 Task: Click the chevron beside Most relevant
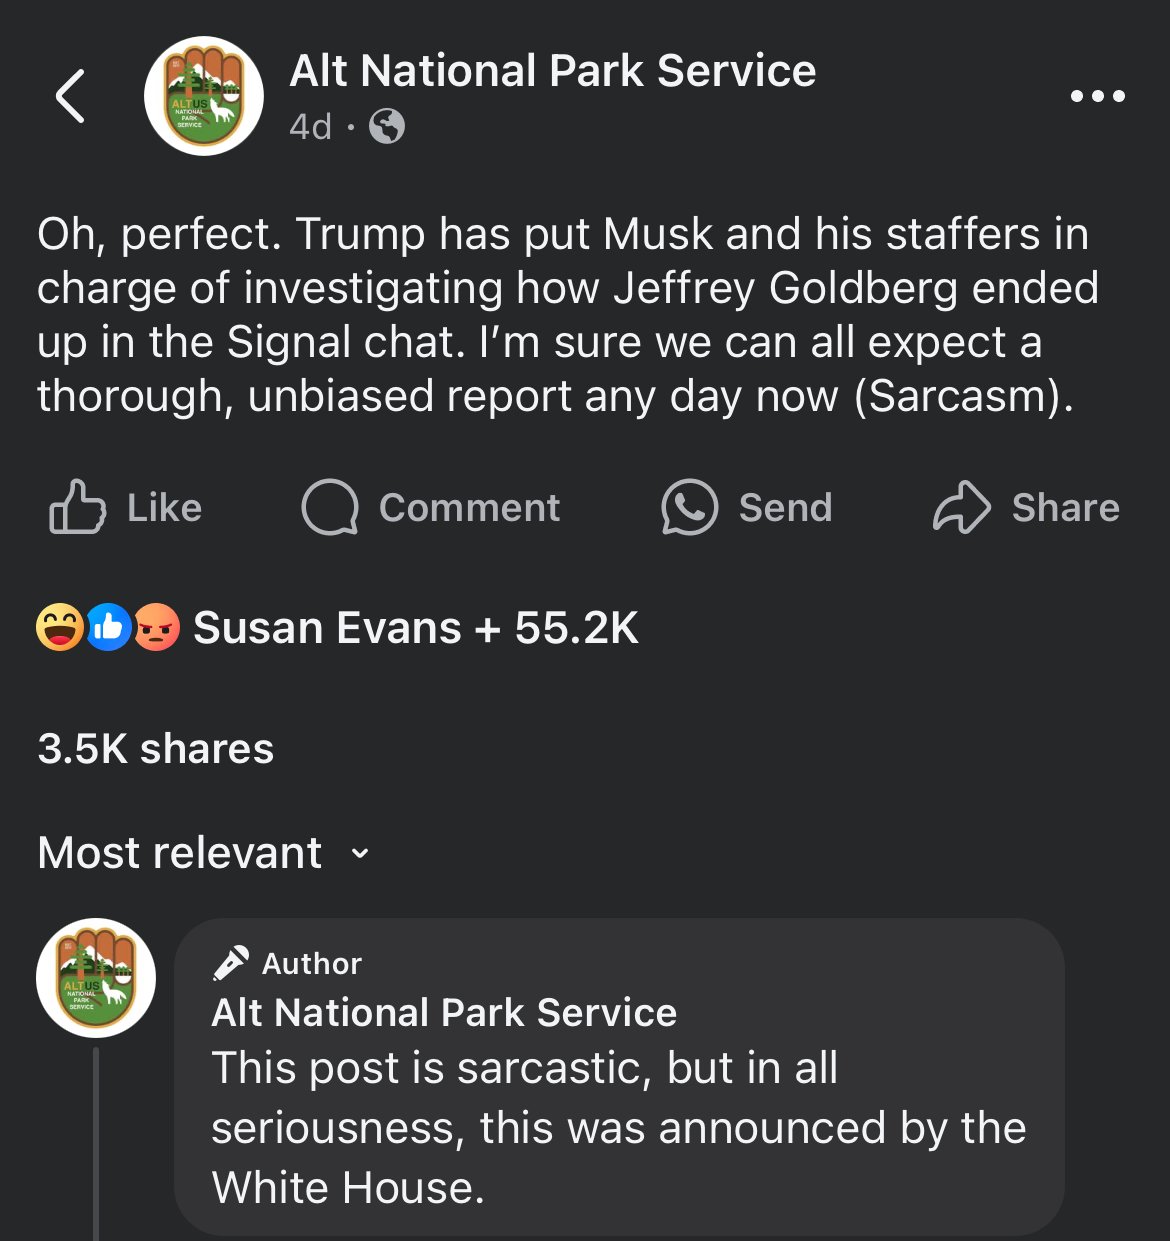pos(360,854)
